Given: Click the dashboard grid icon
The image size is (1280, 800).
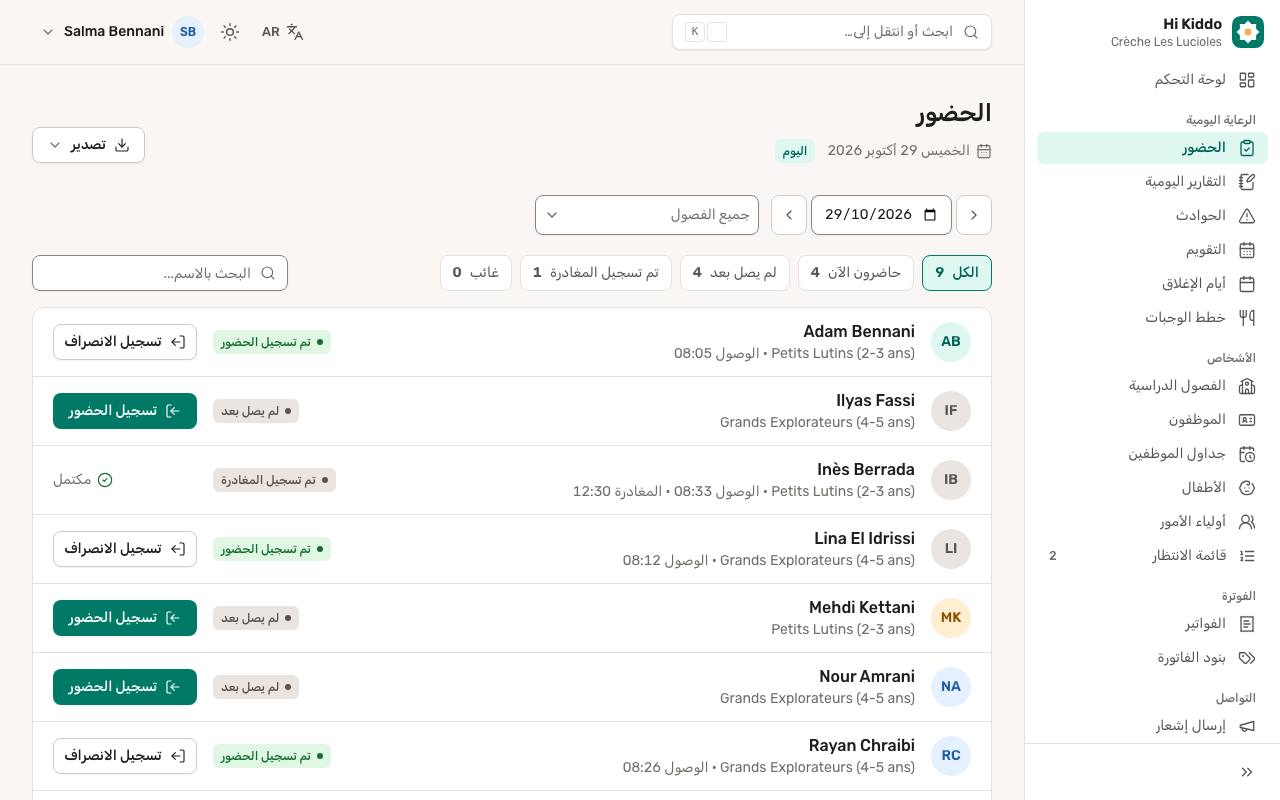Looking at the screenshot, I should point(1247,80).
